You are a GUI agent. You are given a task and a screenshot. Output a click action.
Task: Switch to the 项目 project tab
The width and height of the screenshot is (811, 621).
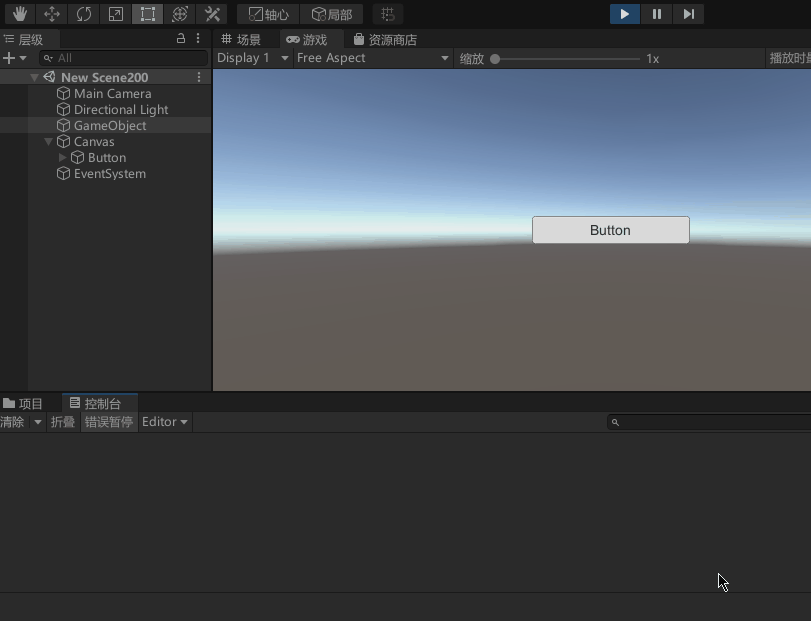point(23,403)
